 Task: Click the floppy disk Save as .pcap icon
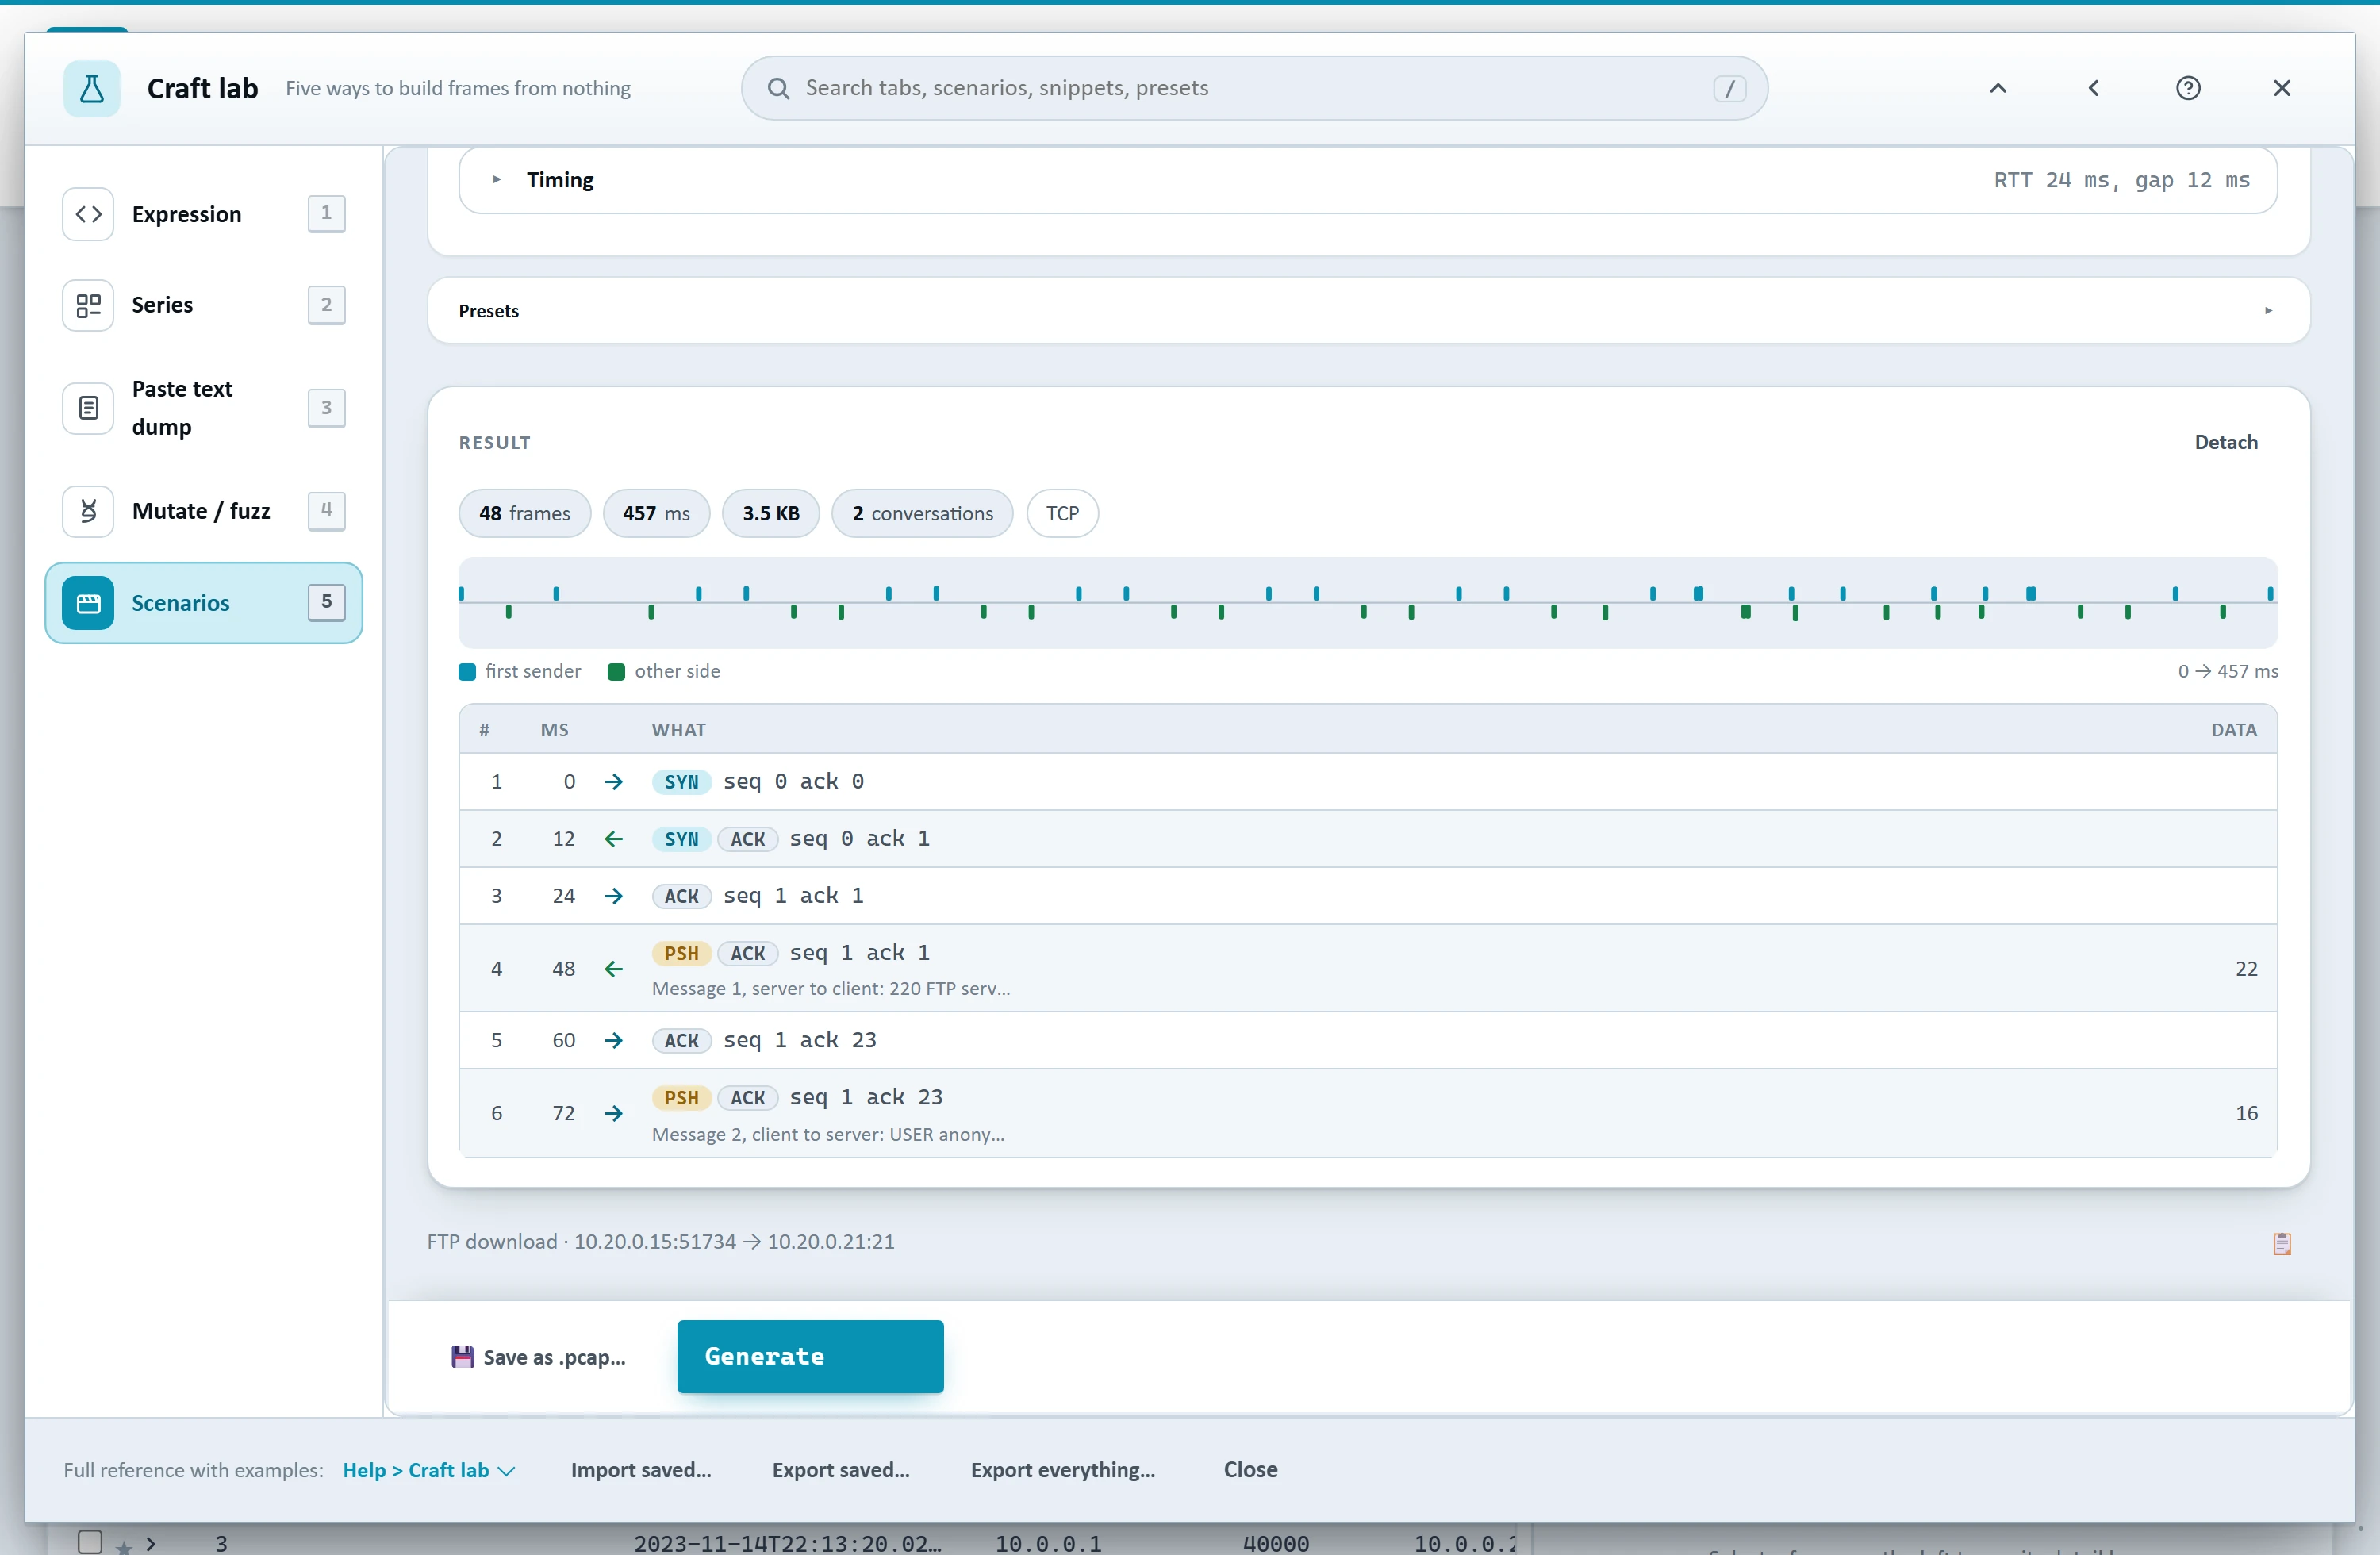click(x=462, y=1356)
